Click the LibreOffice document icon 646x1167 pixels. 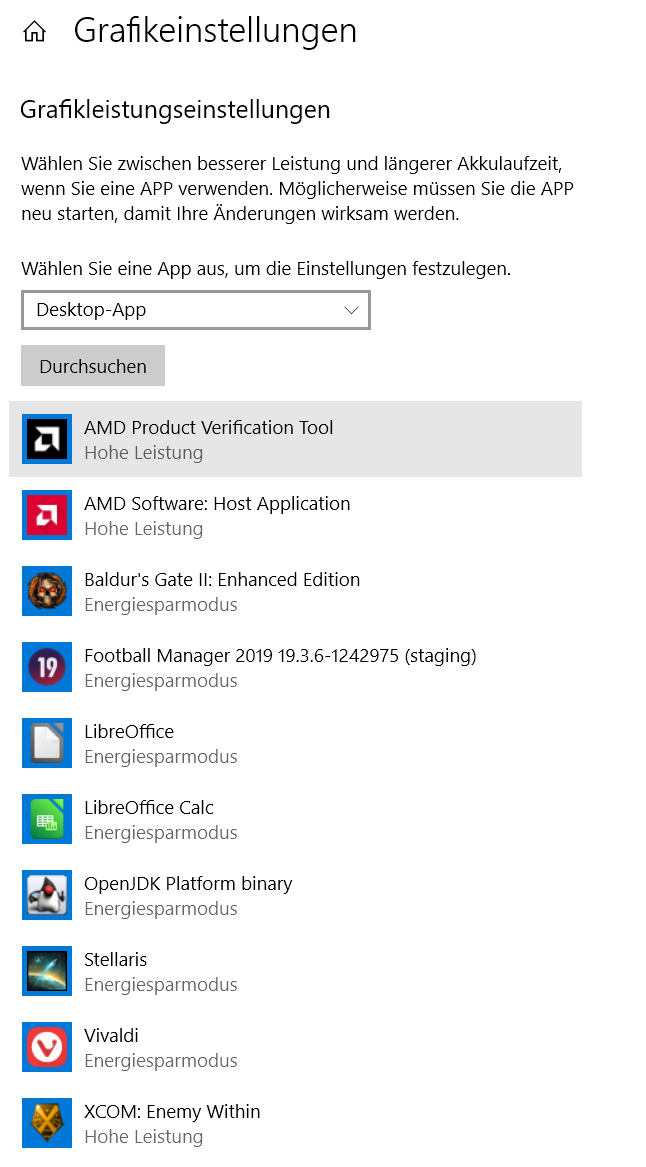[x=47, y=743]
